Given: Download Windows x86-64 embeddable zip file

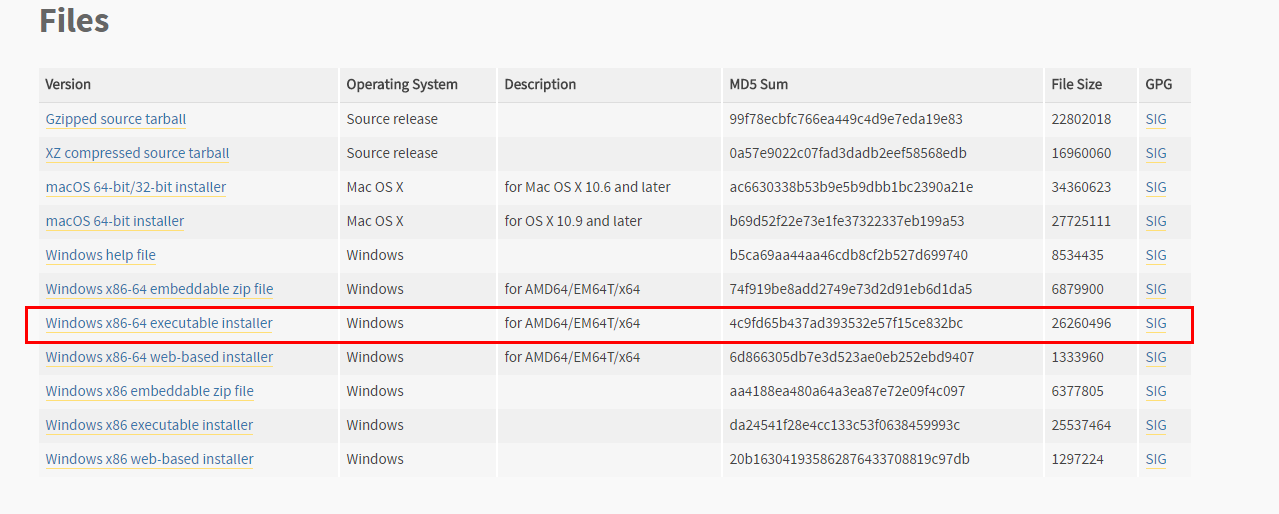Looking at the screenshot, I should (x=159, y=289).
